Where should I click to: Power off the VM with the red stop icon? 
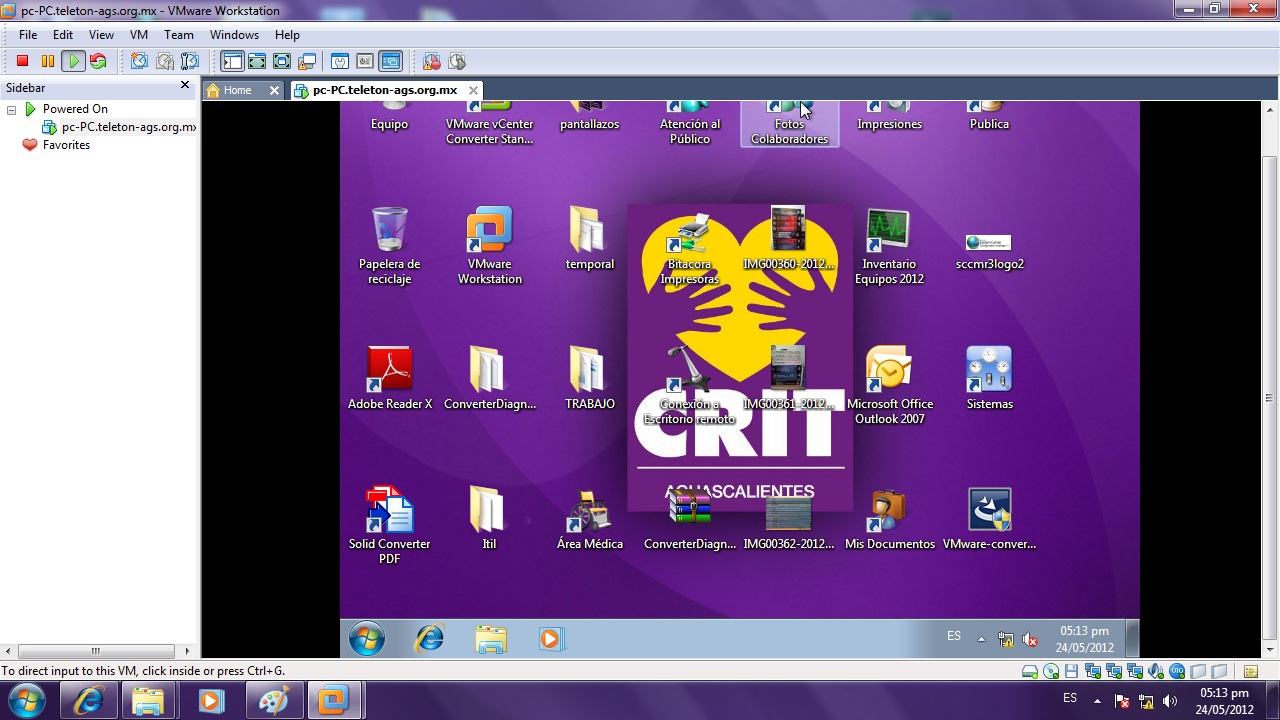pos(22,61)
